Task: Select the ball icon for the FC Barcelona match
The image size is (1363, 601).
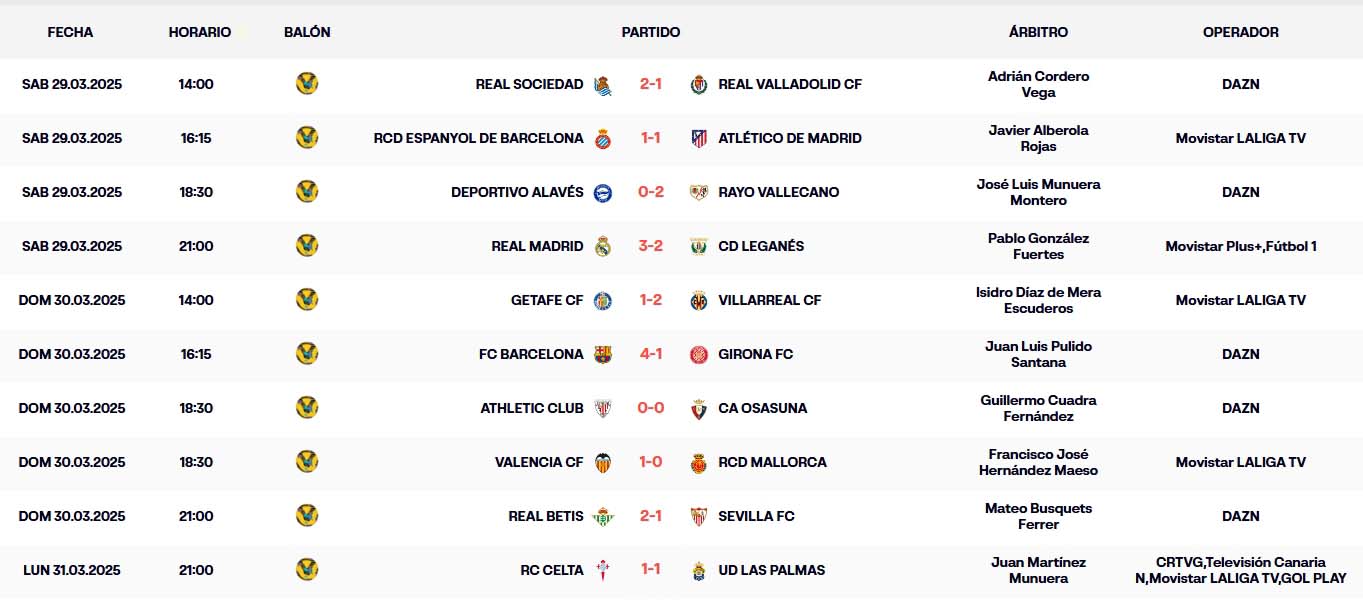Action: coord(307,353)
